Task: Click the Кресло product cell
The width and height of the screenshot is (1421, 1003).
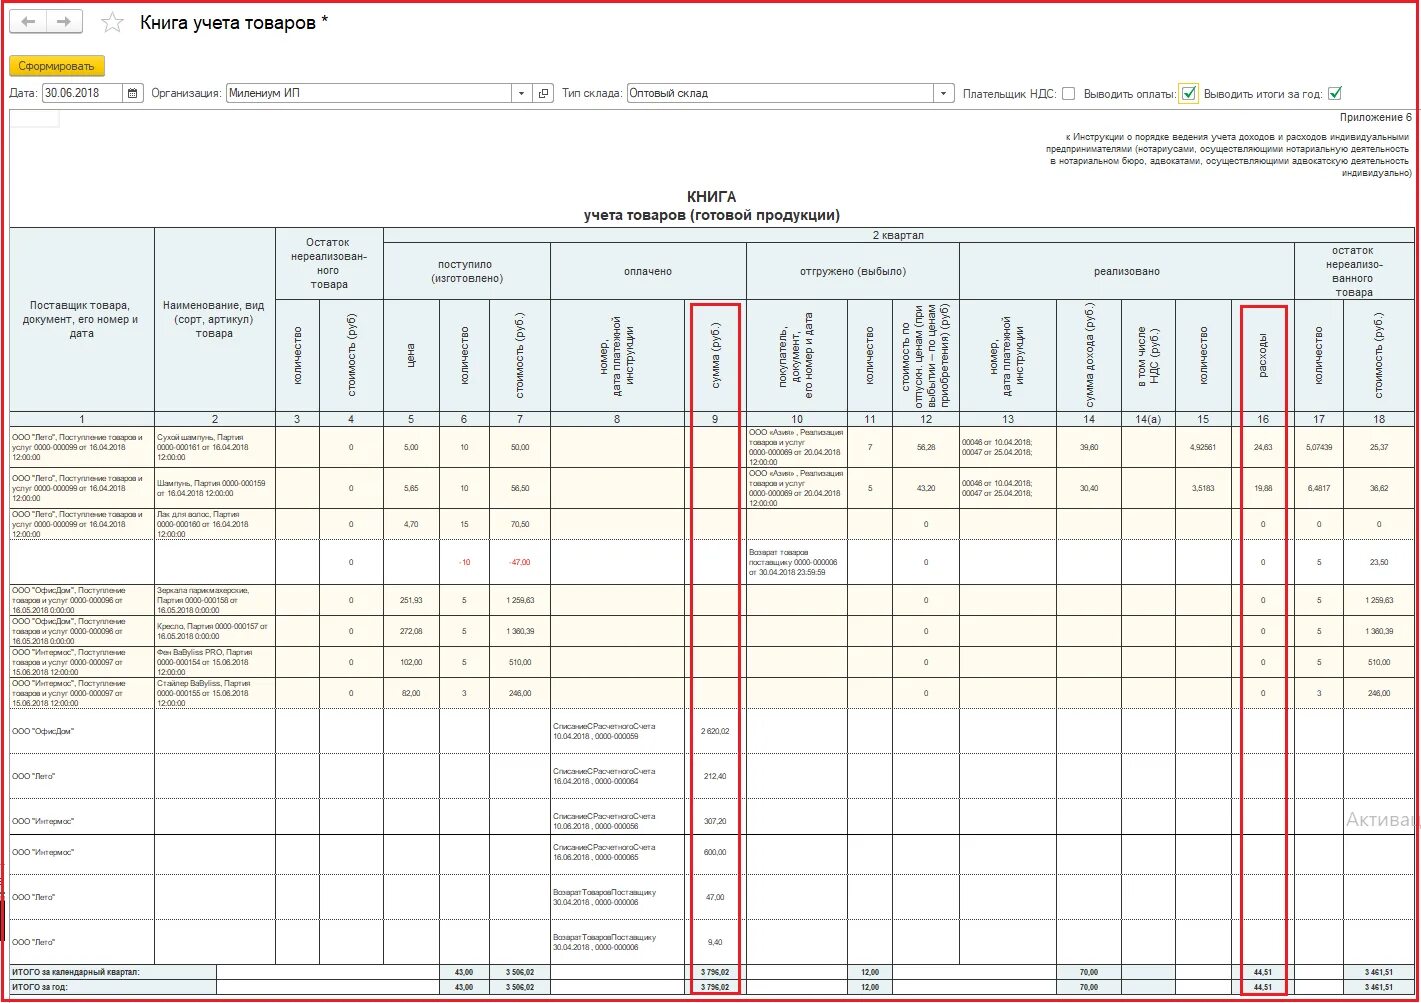Action: tap(214, 631)
